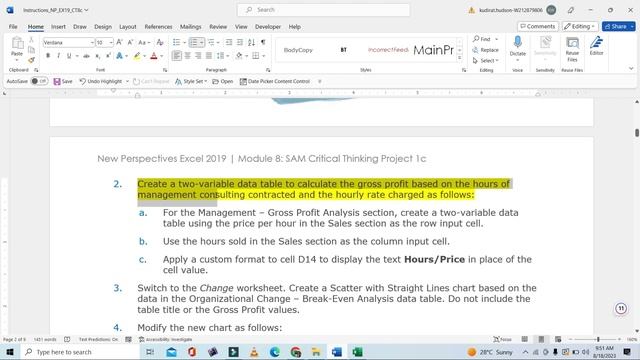Align text to the right
This screenshot has height=360, width=640.
coord(198,56)
